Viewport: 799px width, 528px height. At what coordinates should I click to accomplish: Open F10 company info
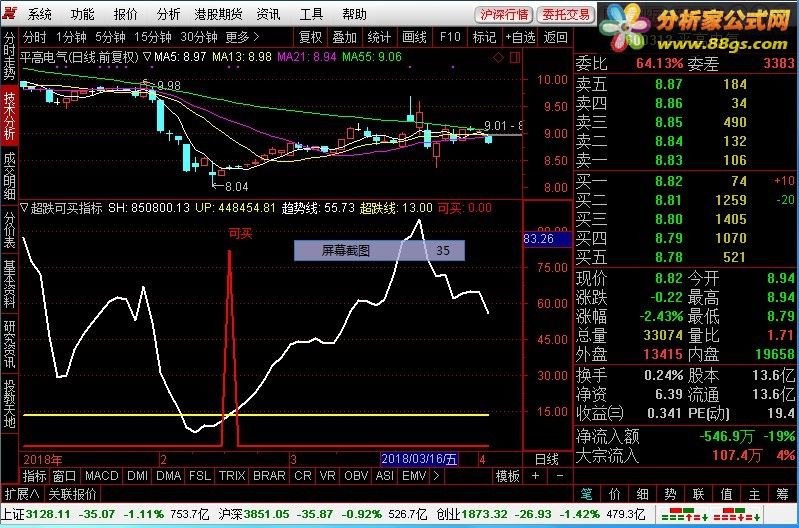coord(450,37)
